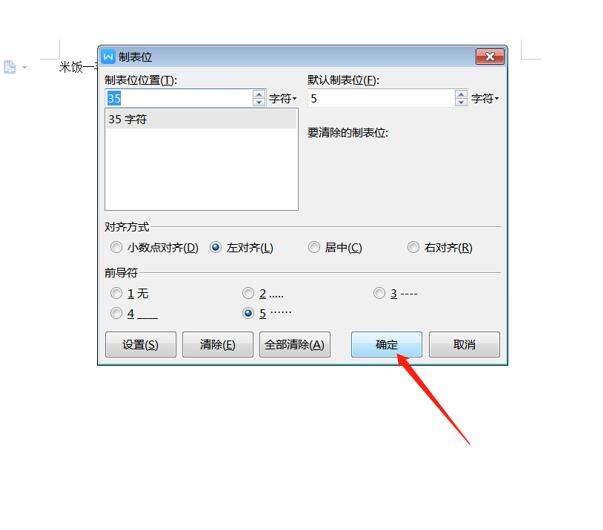
Task: Decrease default tab stop with down arrow
Action: coord(461,102)
